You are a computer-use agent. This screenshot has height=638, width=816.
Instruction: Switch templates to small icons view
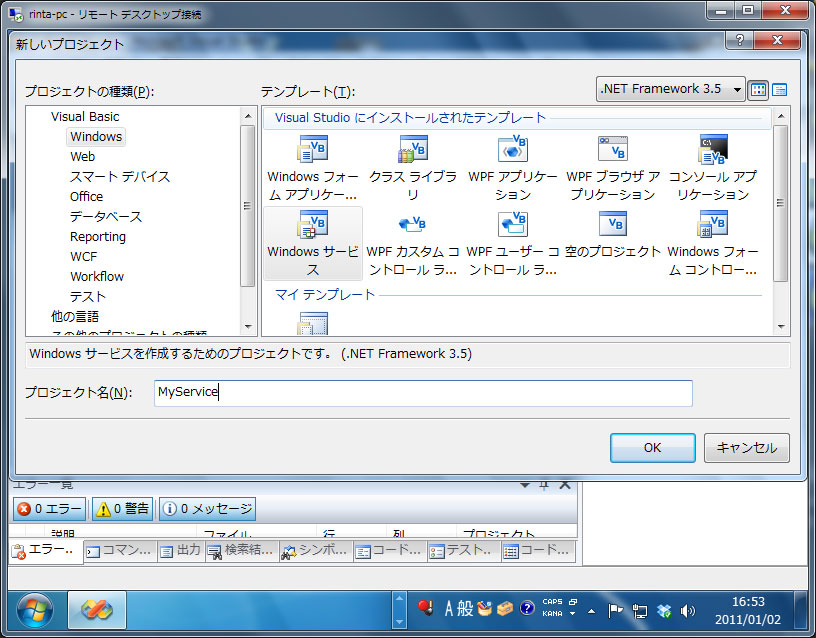779,90
